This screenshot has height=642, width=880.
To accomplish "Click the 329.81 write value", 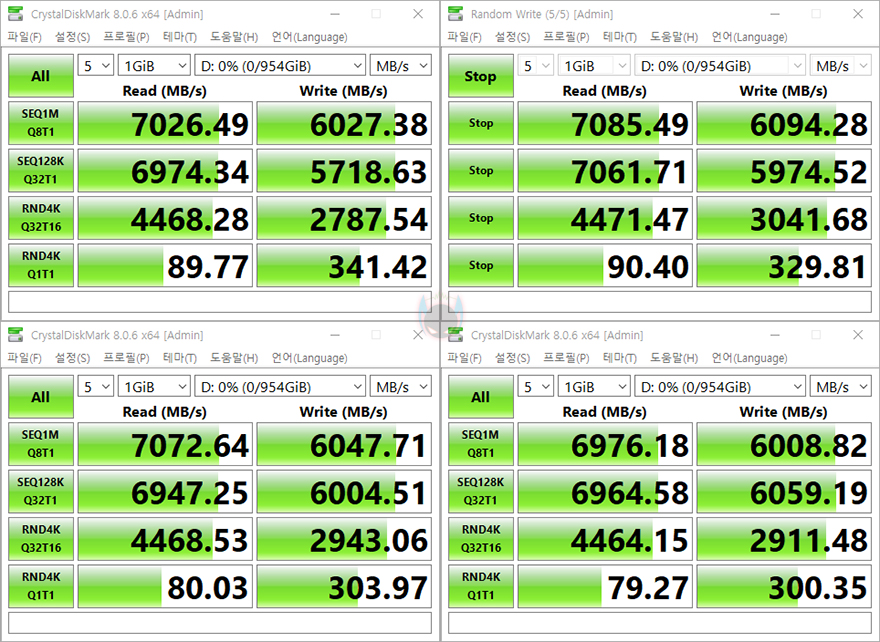I will pyautogui.click(x=818, y=267).
